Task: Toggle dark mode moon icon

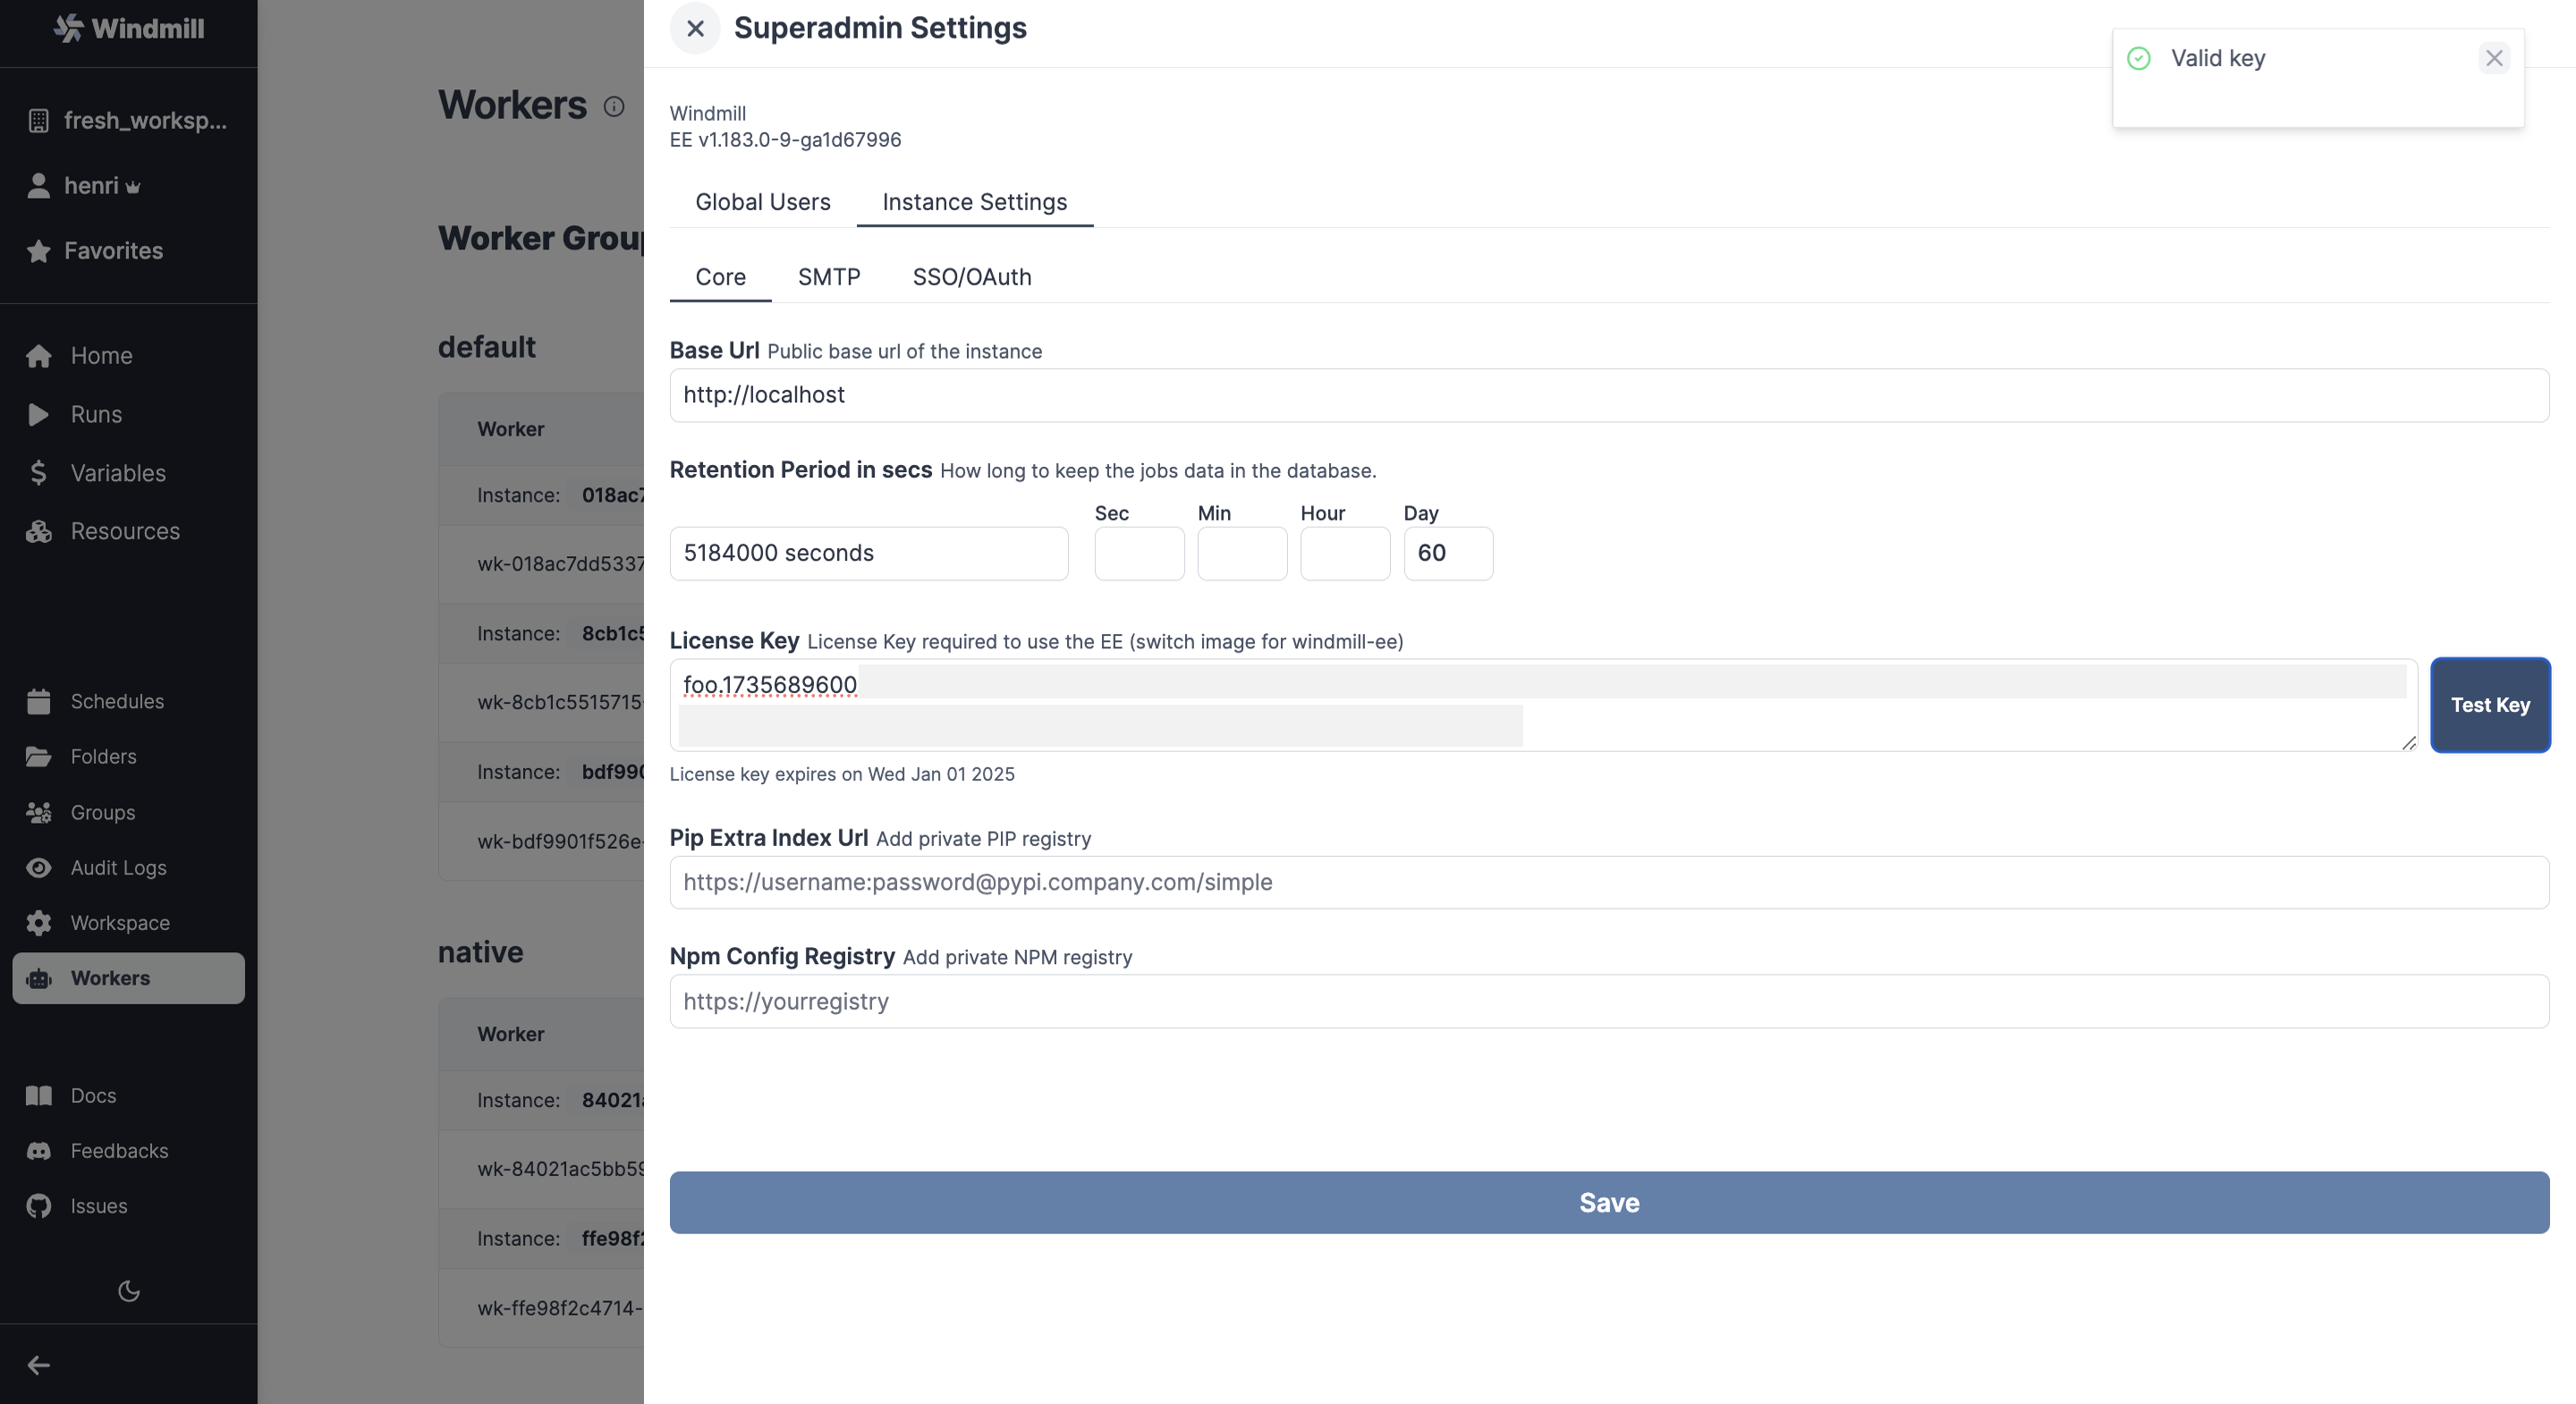Action: pos(129,1291)
